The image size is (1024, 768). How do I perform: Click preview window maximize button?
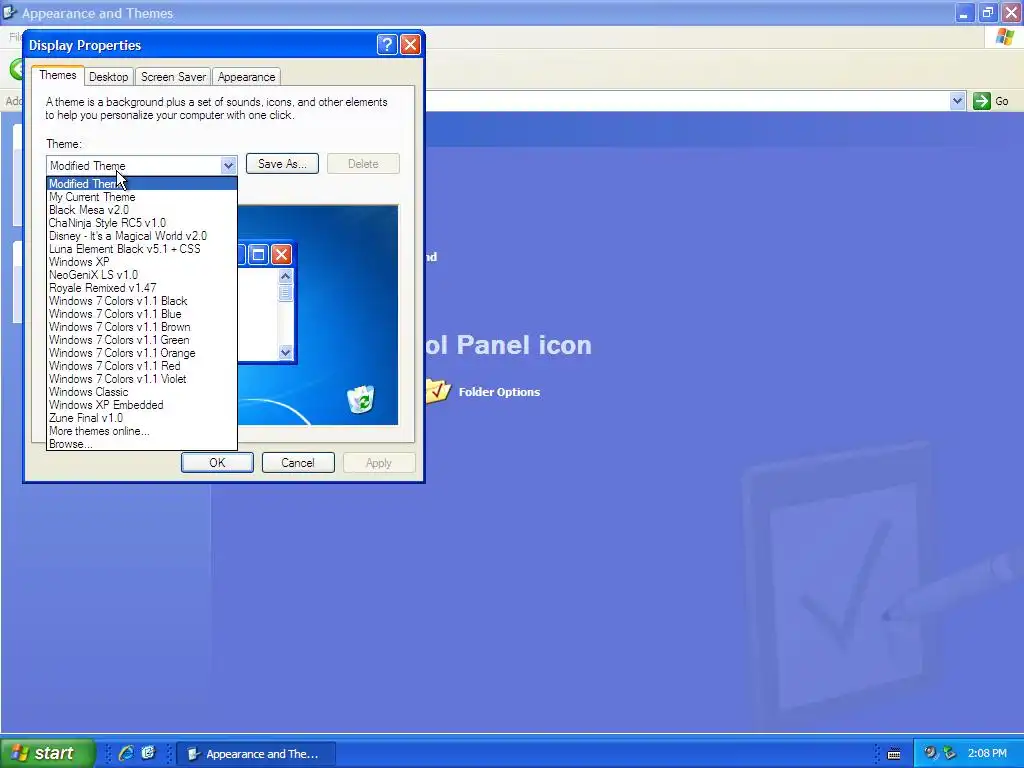259,254
